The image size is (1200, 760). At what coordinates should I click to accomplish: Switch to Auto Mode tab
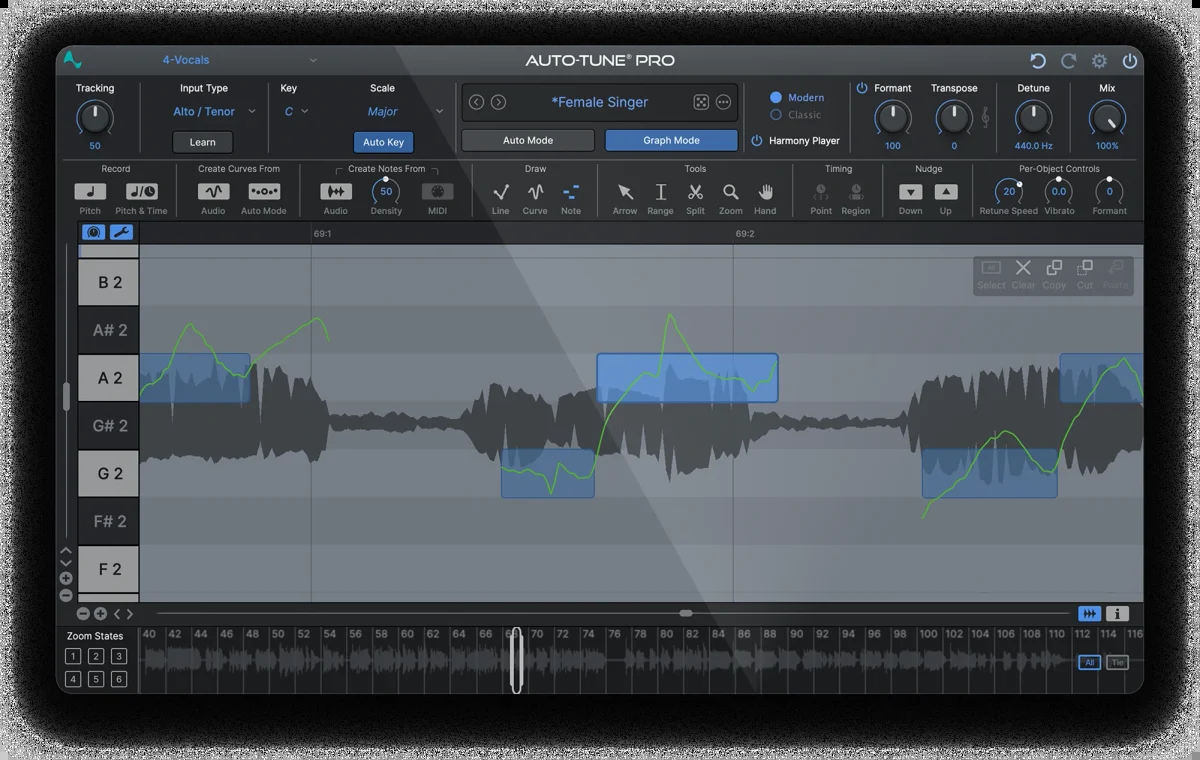[x=528, y=141]
